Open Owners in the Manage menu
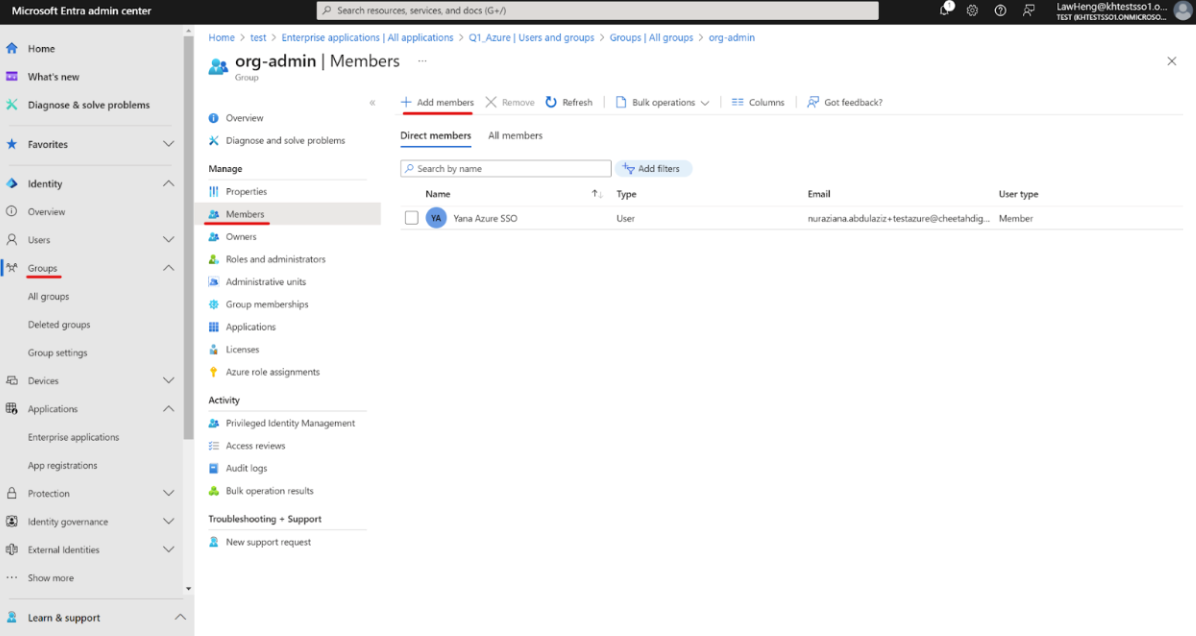The width and height of the screenshot is (1196, 636). (x=241, y=237)
